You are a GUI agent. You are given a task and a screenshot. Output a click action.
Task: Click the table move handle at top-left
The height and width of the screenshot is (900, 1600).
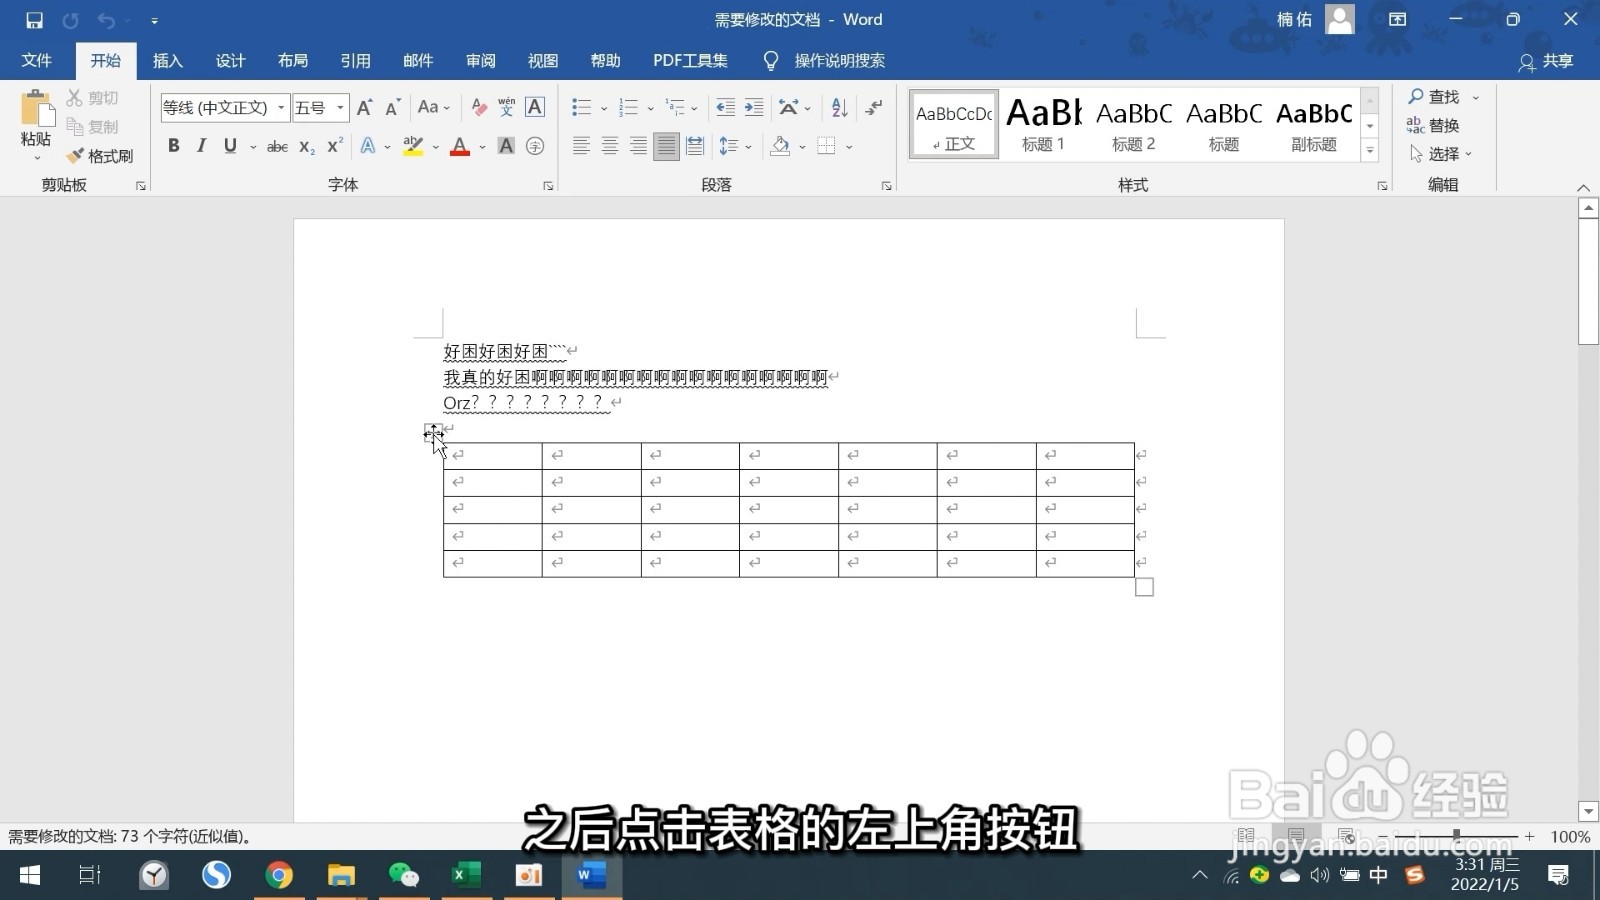tap(432, 432)
